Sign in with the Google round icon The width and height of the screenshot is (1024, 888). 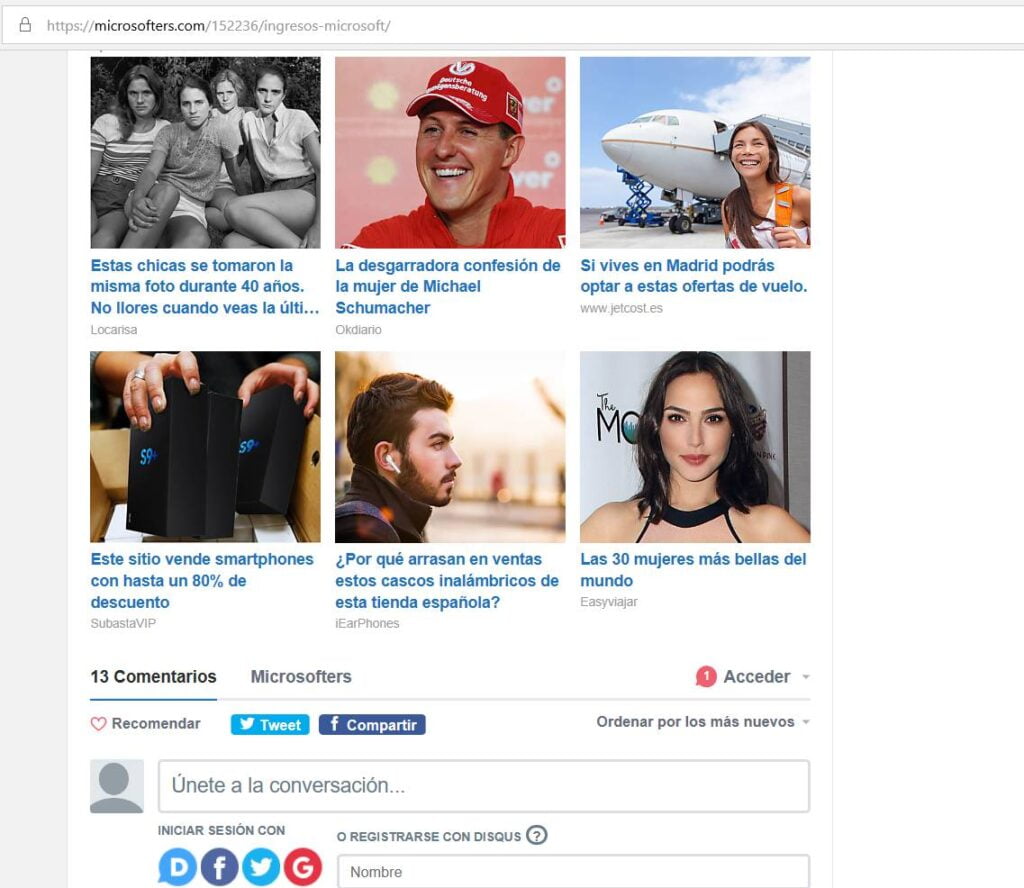tap(303, 866)
